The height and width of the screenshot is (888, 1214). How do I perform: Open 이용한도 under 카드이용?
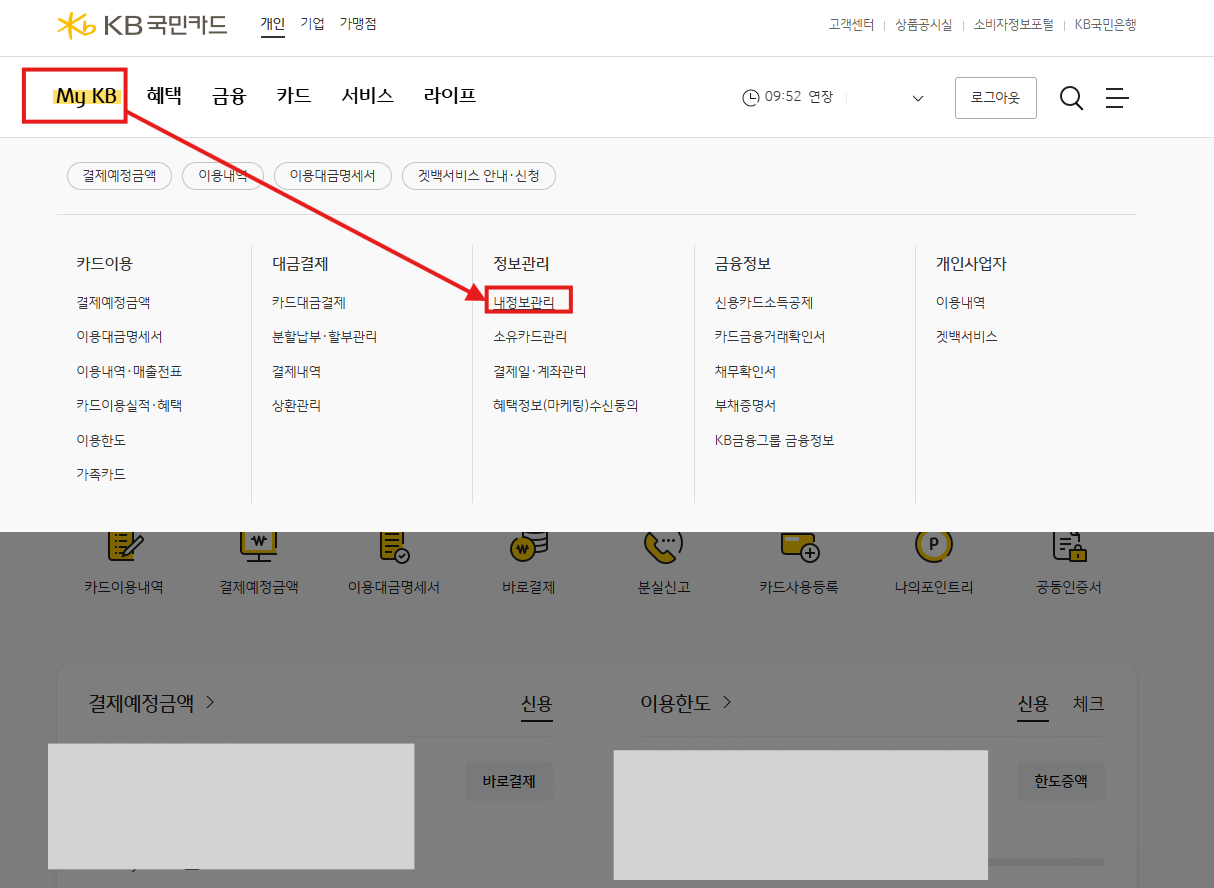click(x=101, y=440)
